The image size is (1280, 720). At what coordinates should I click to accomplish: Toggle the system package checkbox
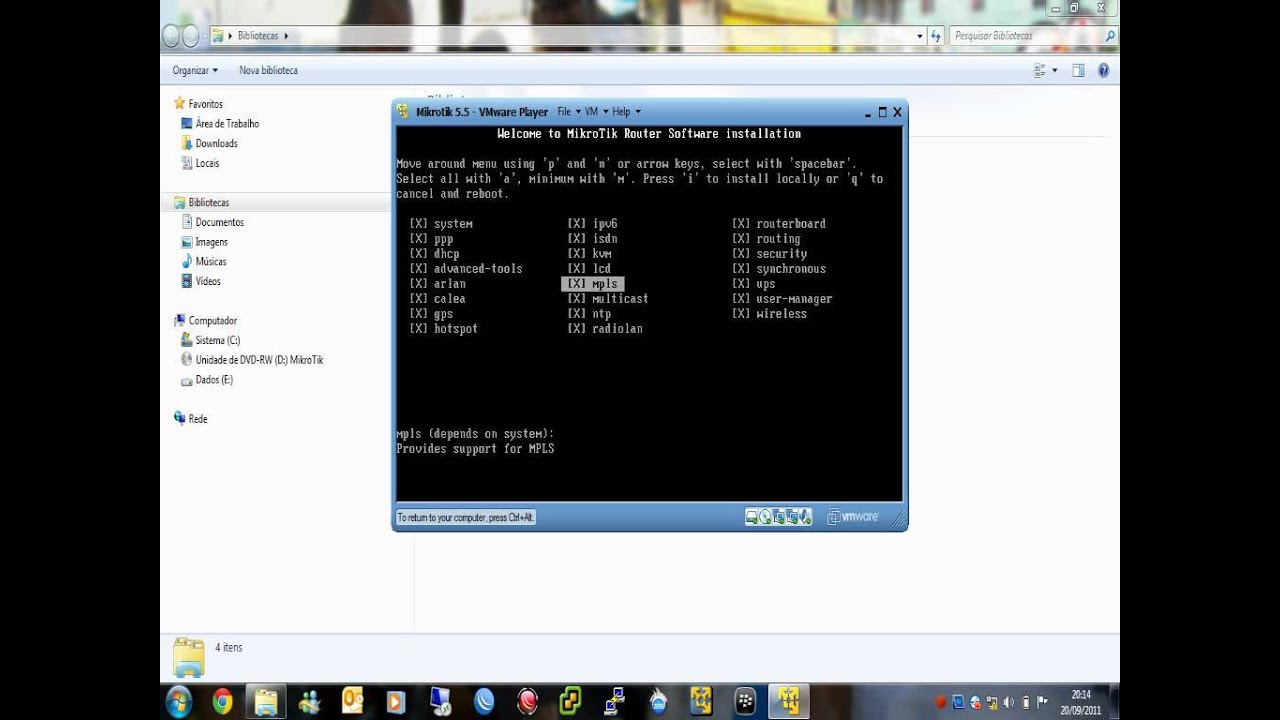[418, 224]
